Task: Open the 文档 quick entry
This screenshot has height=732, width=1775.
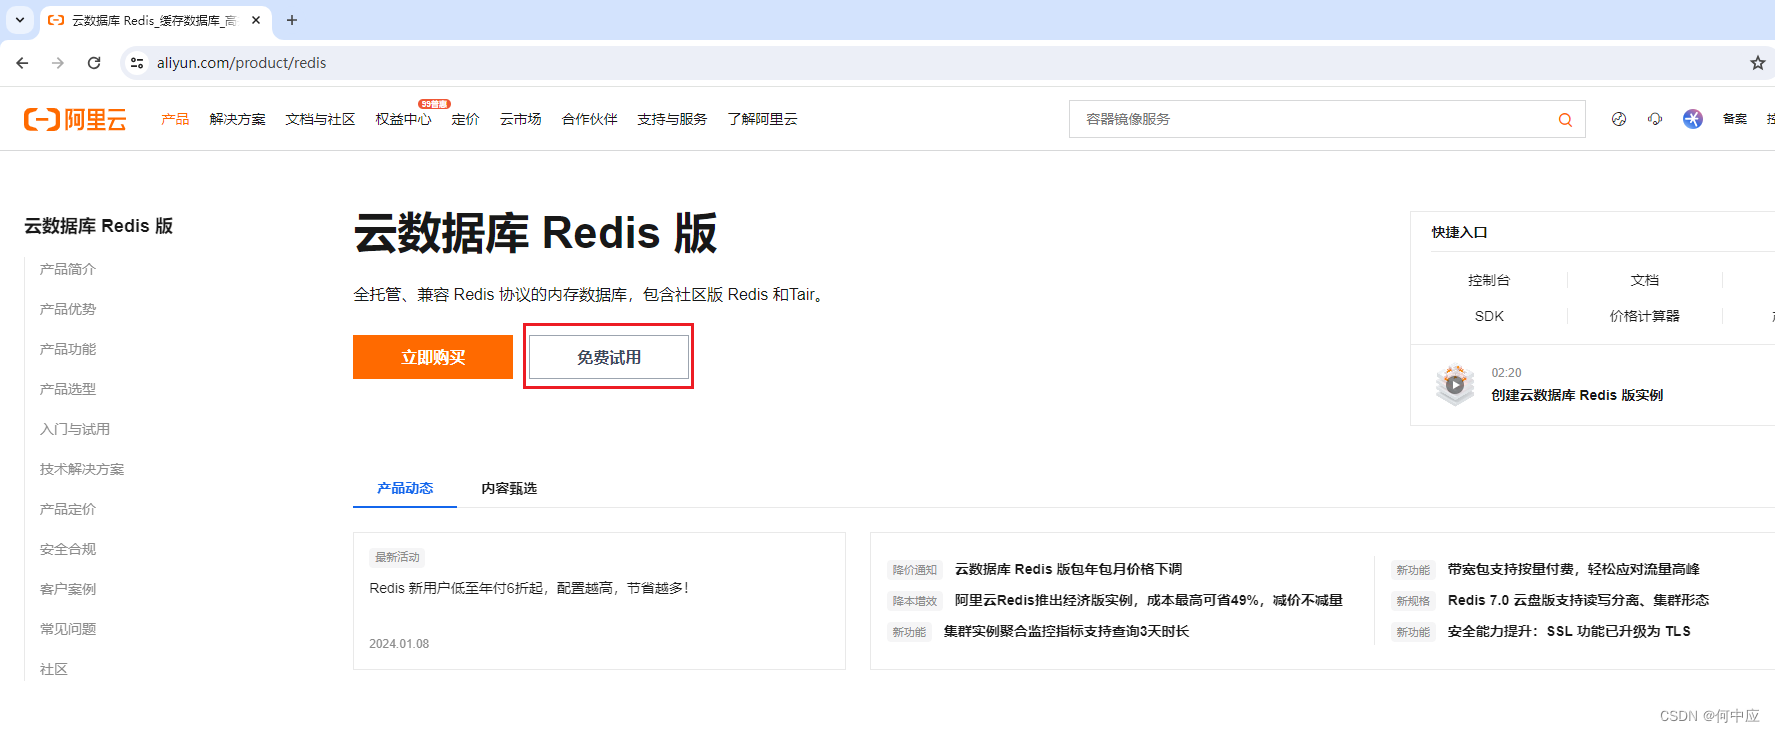Action: [1644, 280]
